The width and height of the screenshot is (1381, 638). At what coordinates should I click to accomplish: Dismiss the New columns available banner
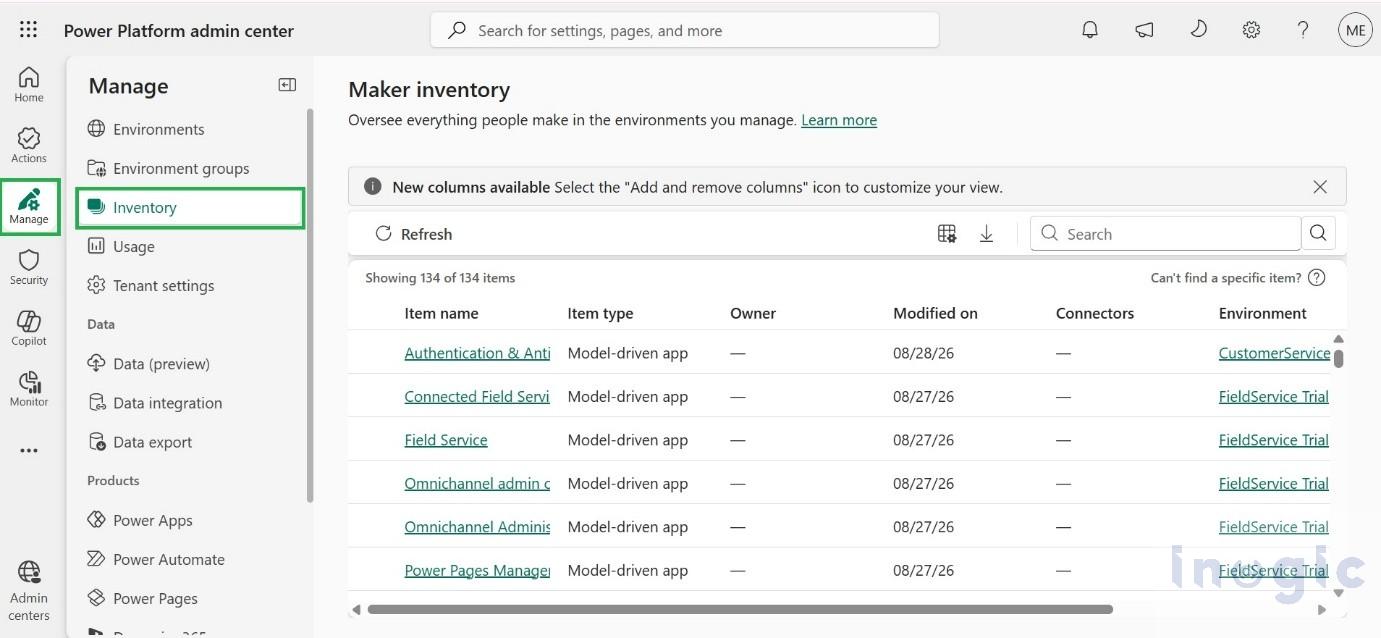click(x=1320, y=187)
